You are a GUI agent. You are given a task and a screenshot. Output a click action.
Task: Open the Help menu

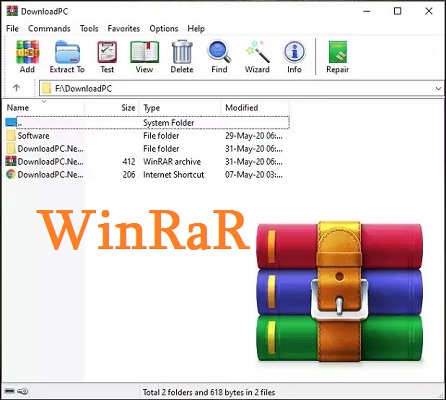[x=196, y=29]
